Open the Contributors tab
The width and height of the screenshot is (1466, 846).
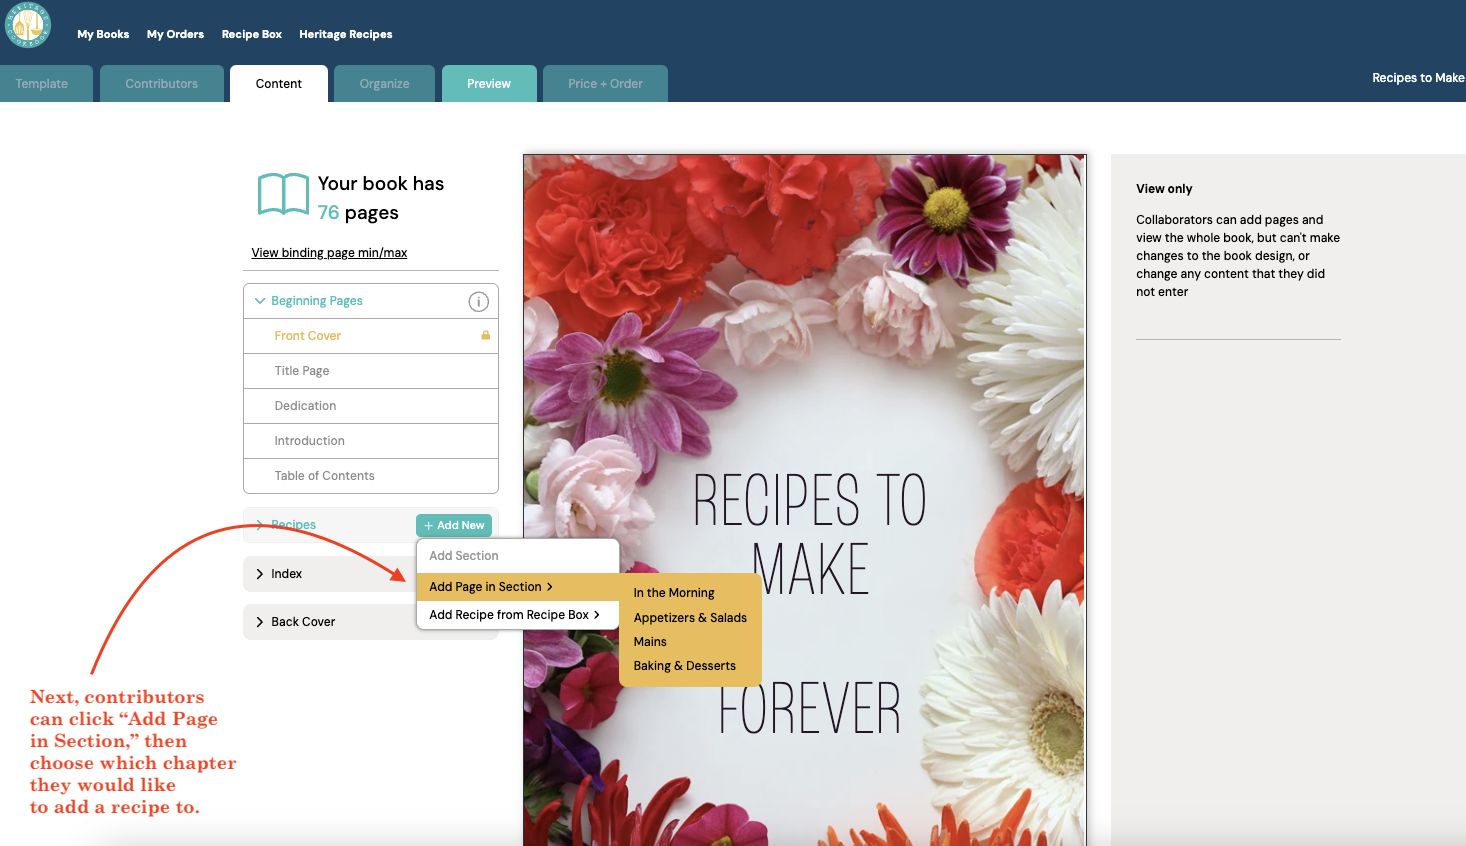[162, 83]
